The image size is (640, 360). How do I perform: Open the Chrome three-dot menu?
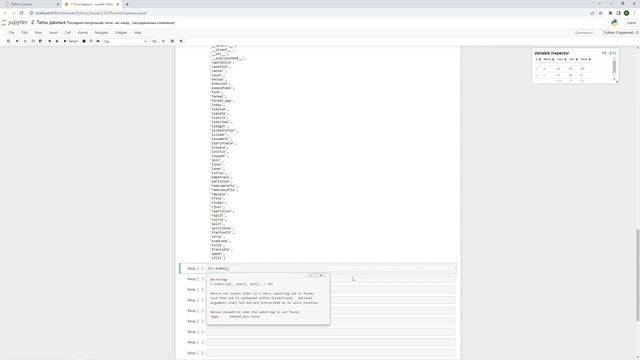click(634, 13)
